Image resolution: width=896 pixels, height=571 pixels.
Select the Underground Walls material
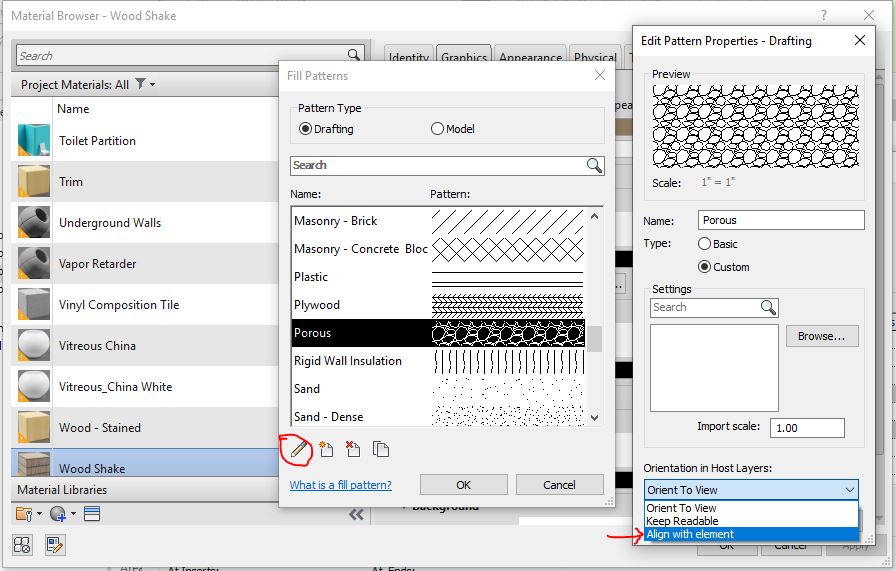pos(145,222)
